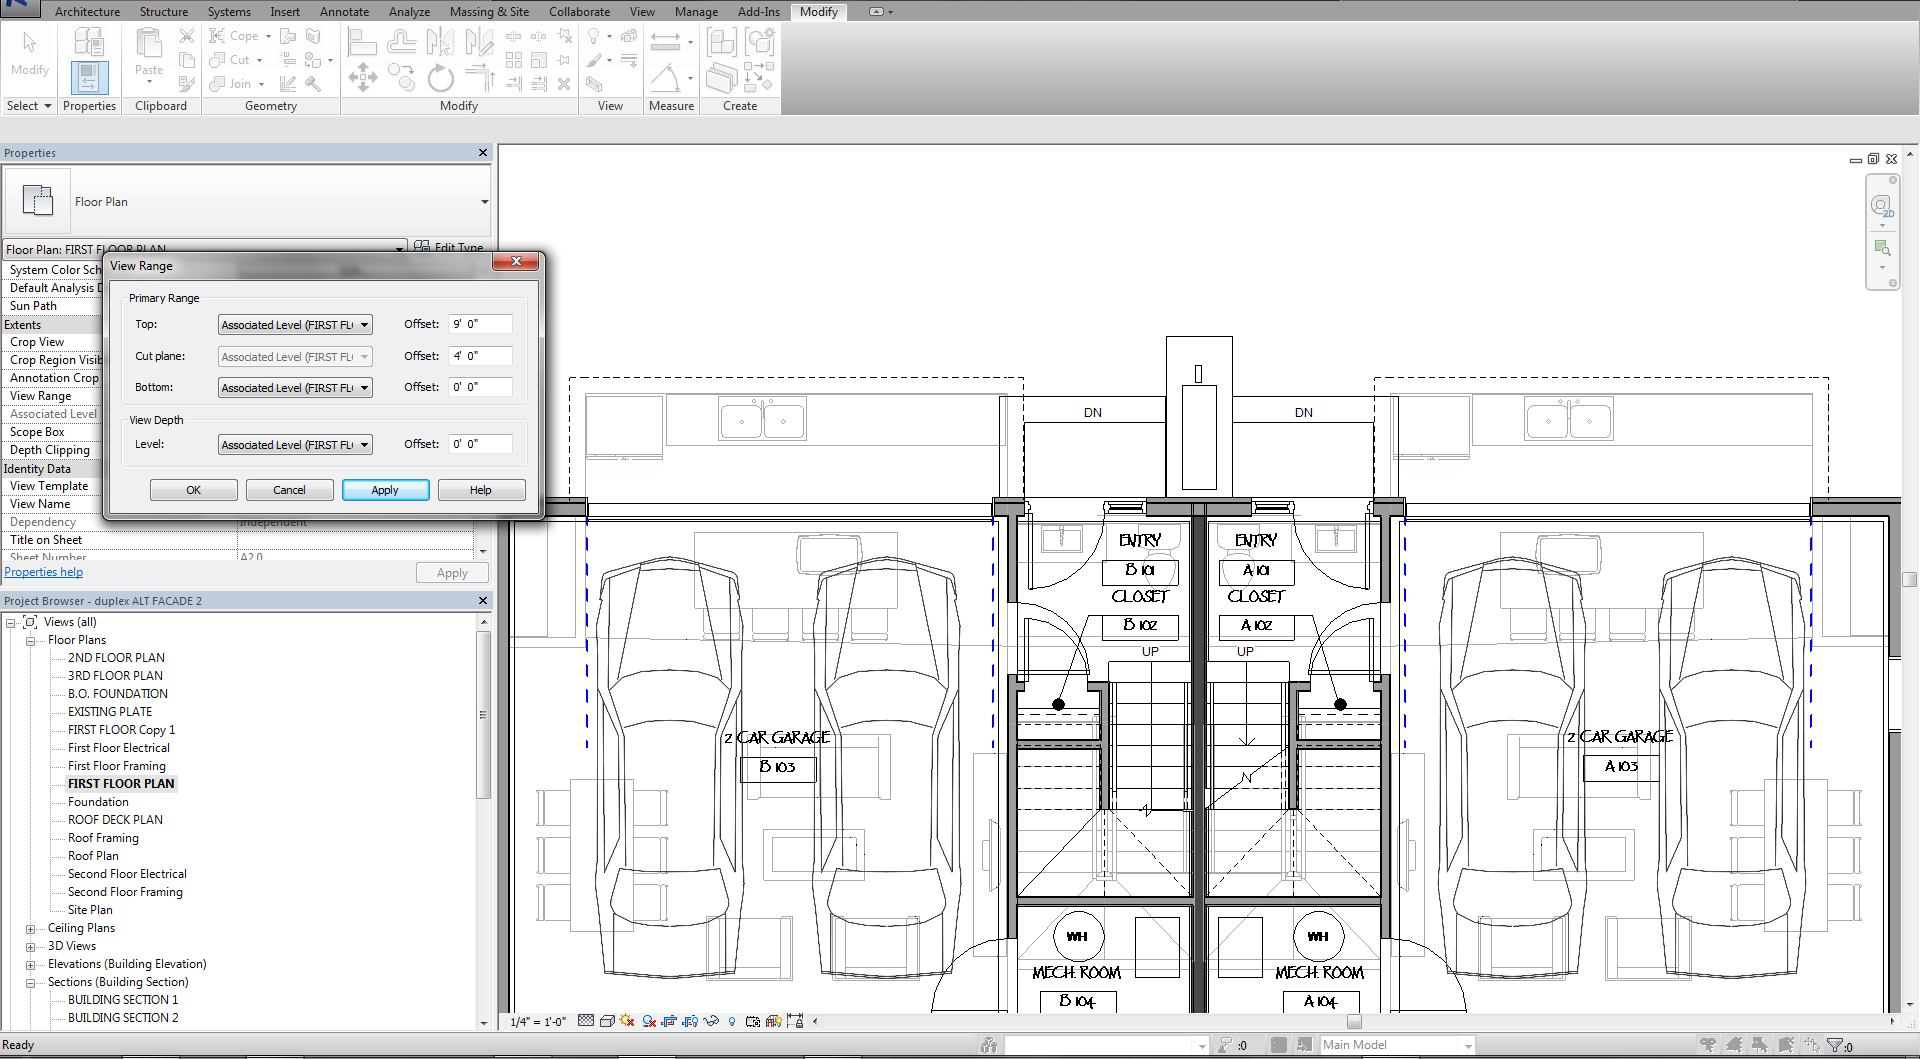The height and width of the screenshot is (1059, 1920).
Task: Toggle shadows from the view control bar
Action: [x=649, y=1021]
